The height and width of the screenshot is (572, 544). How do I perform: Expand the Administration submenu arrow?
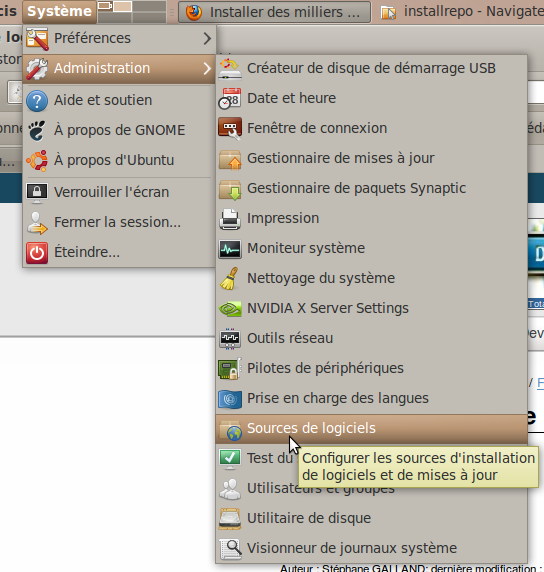[x=207, y=69]
